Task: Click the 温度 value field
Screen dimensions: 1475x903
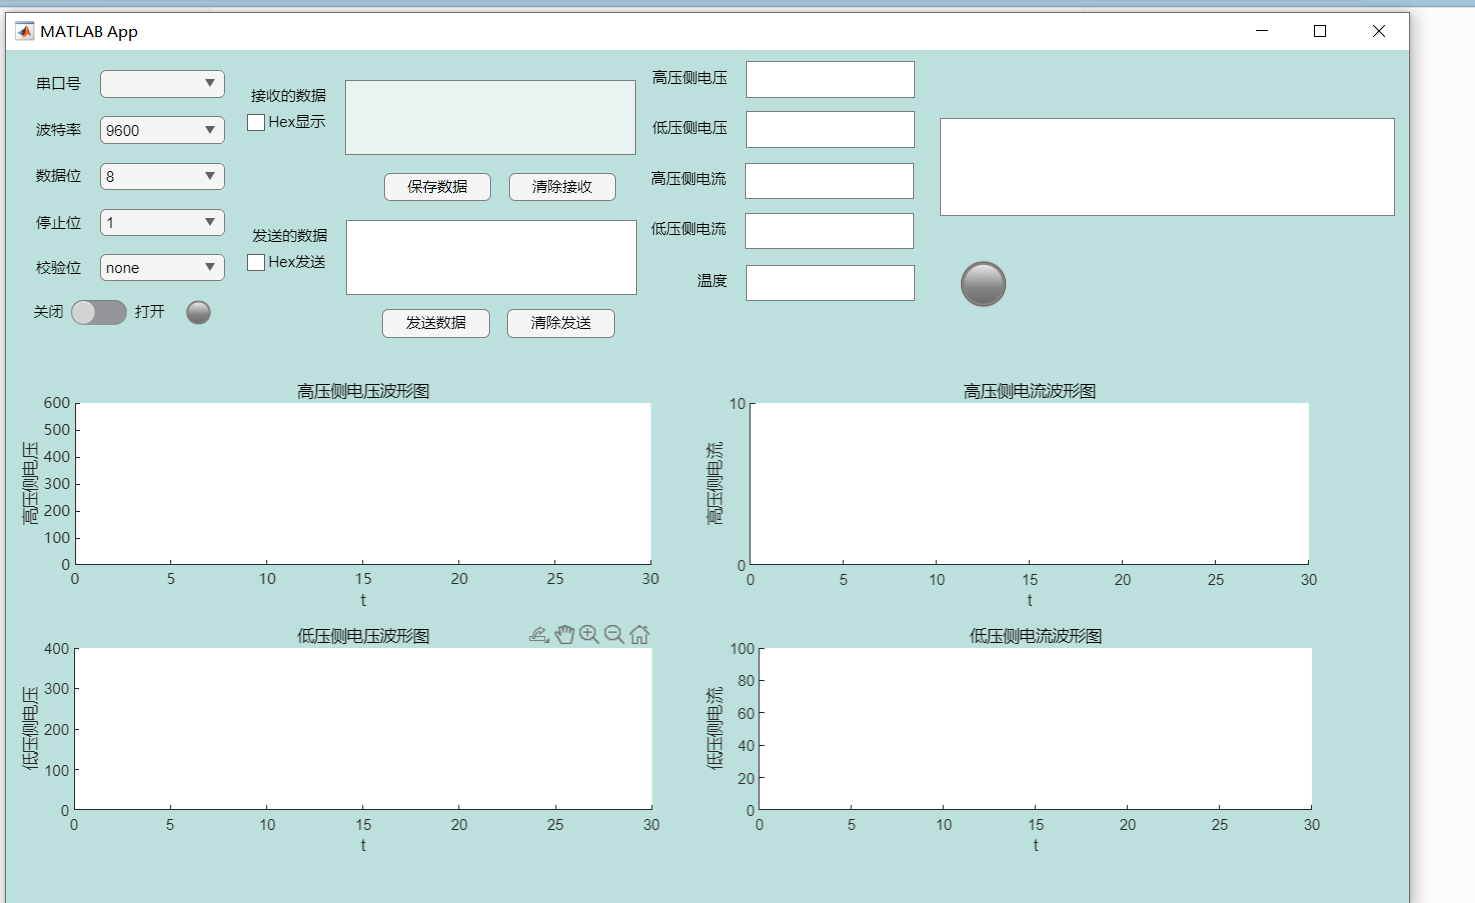Action: point(830,283)
